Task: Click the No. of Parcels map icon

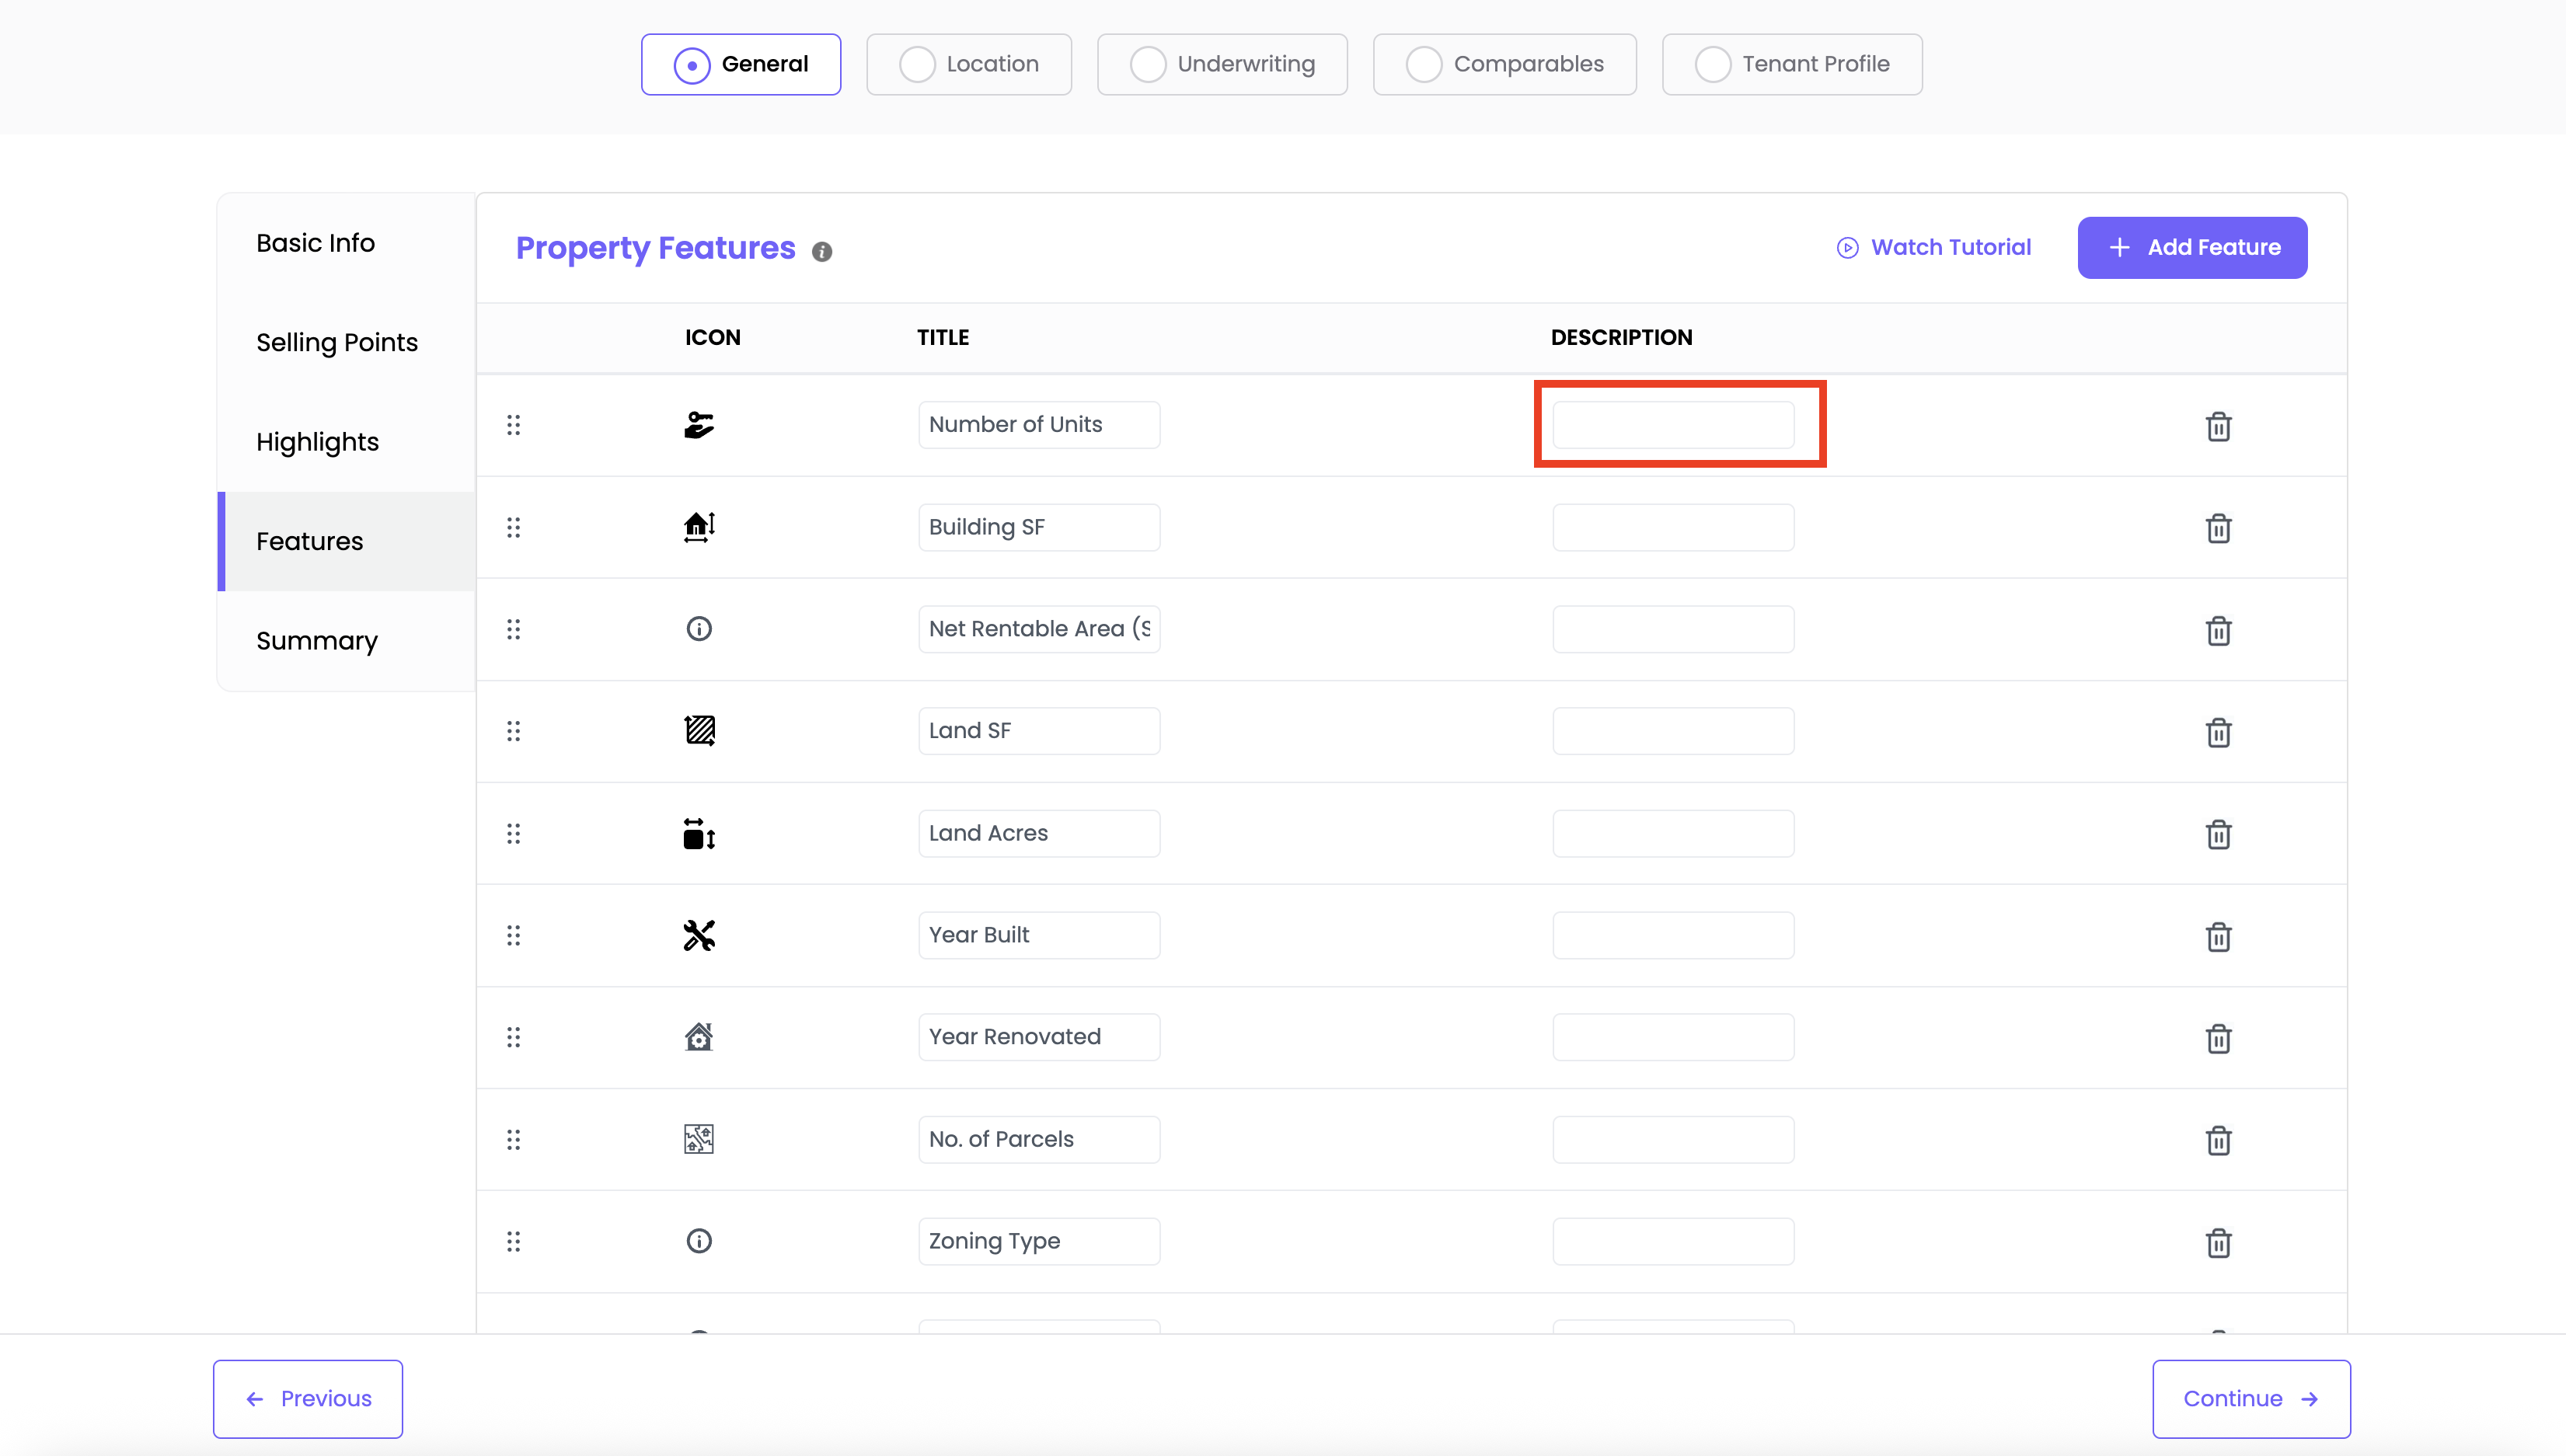Action: click(x=698, y=1139)
